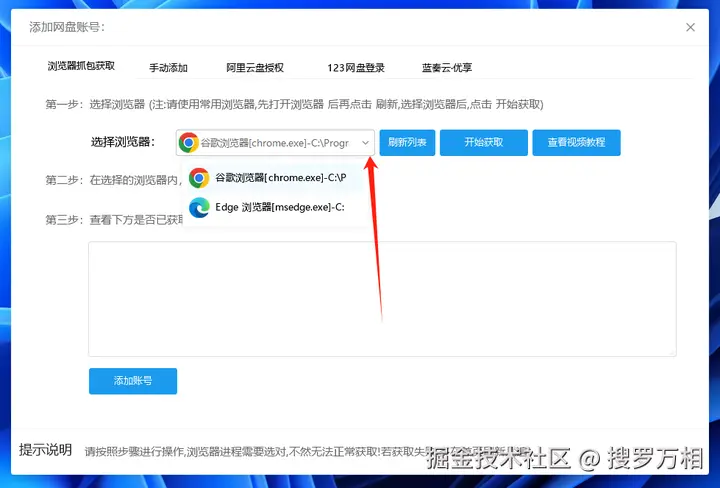Viewport: 720px width, 488px height.
Task: Click the 第三步 instruction text
Action: coord(114,220)
